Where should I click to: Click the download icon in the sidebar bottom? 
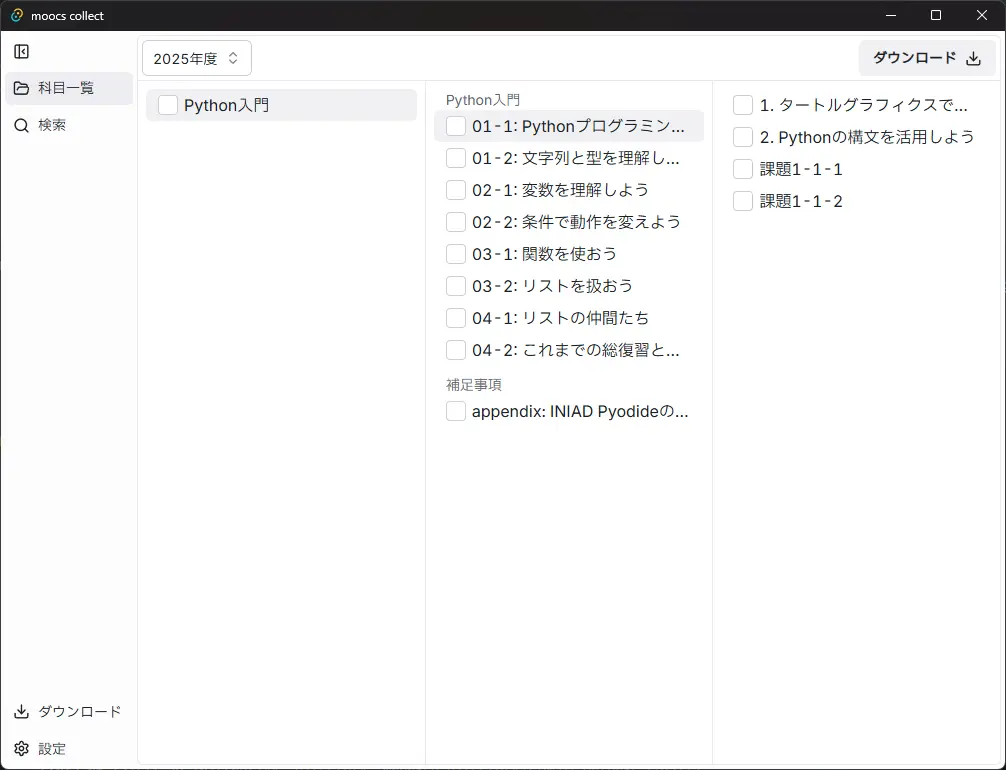click(x=21, y=712)
